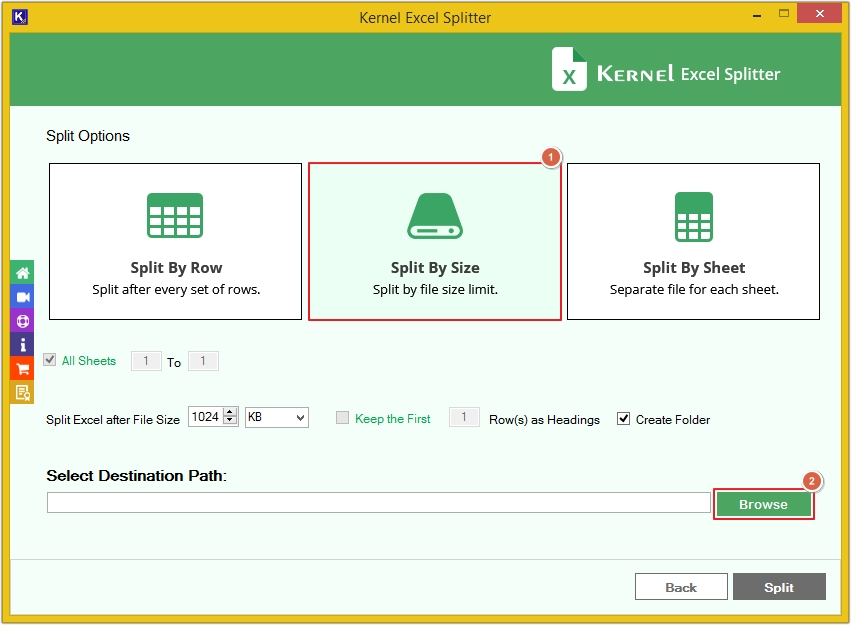Image resolution: width=852 pixels, height=626 pixels.
Task: Go Back to the previous step
Action: (681, 587)
